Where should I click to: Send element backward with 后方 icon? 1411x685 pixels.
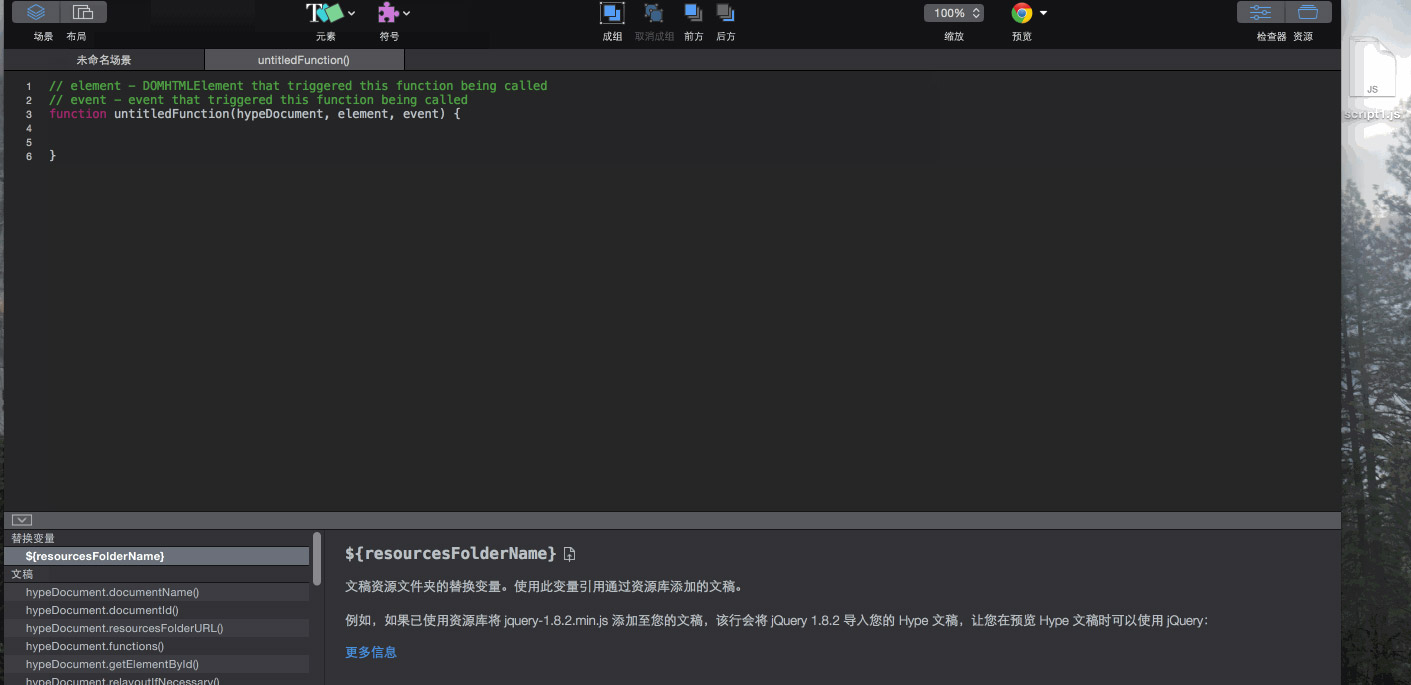point(726,13)
